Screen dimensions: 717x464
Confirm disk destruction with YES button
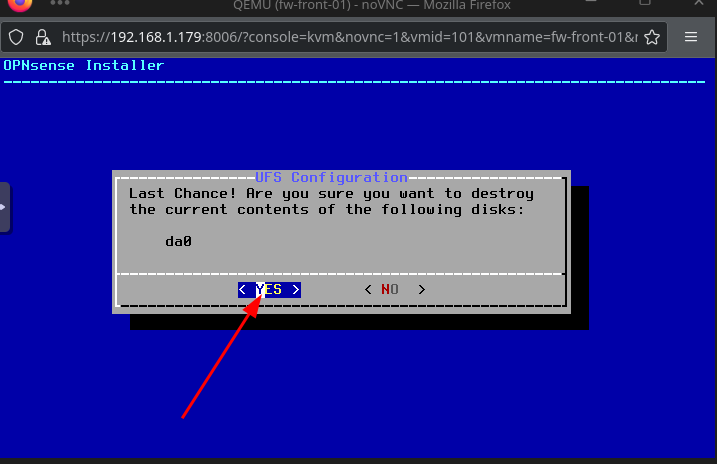[x=269, y=289]
